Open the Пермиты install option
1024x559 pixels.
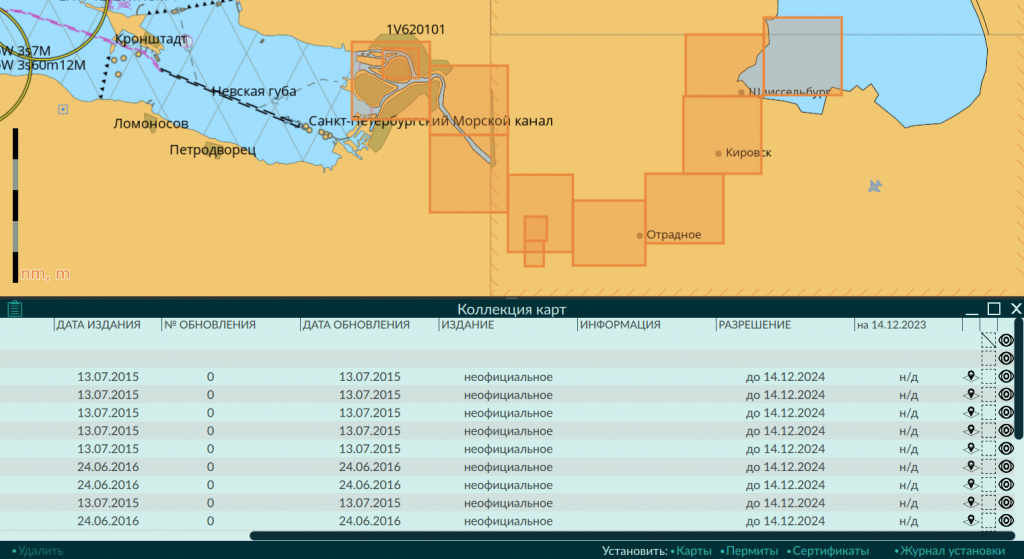coord(752,551)
